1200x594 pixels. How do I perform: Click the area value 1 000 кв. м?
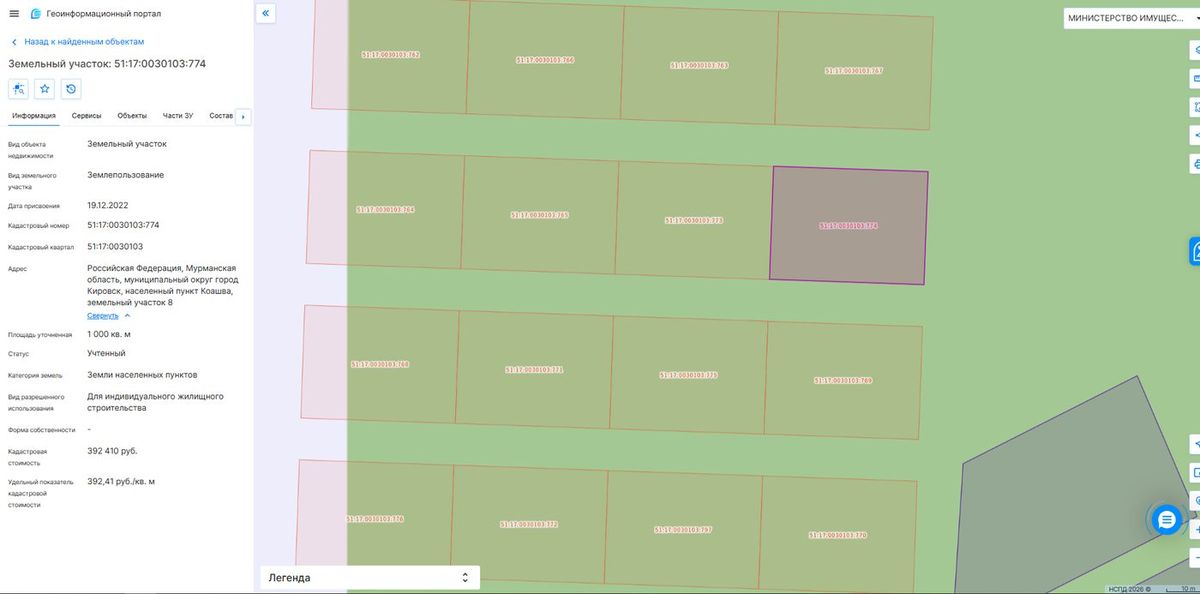click(x=109, y=334)
